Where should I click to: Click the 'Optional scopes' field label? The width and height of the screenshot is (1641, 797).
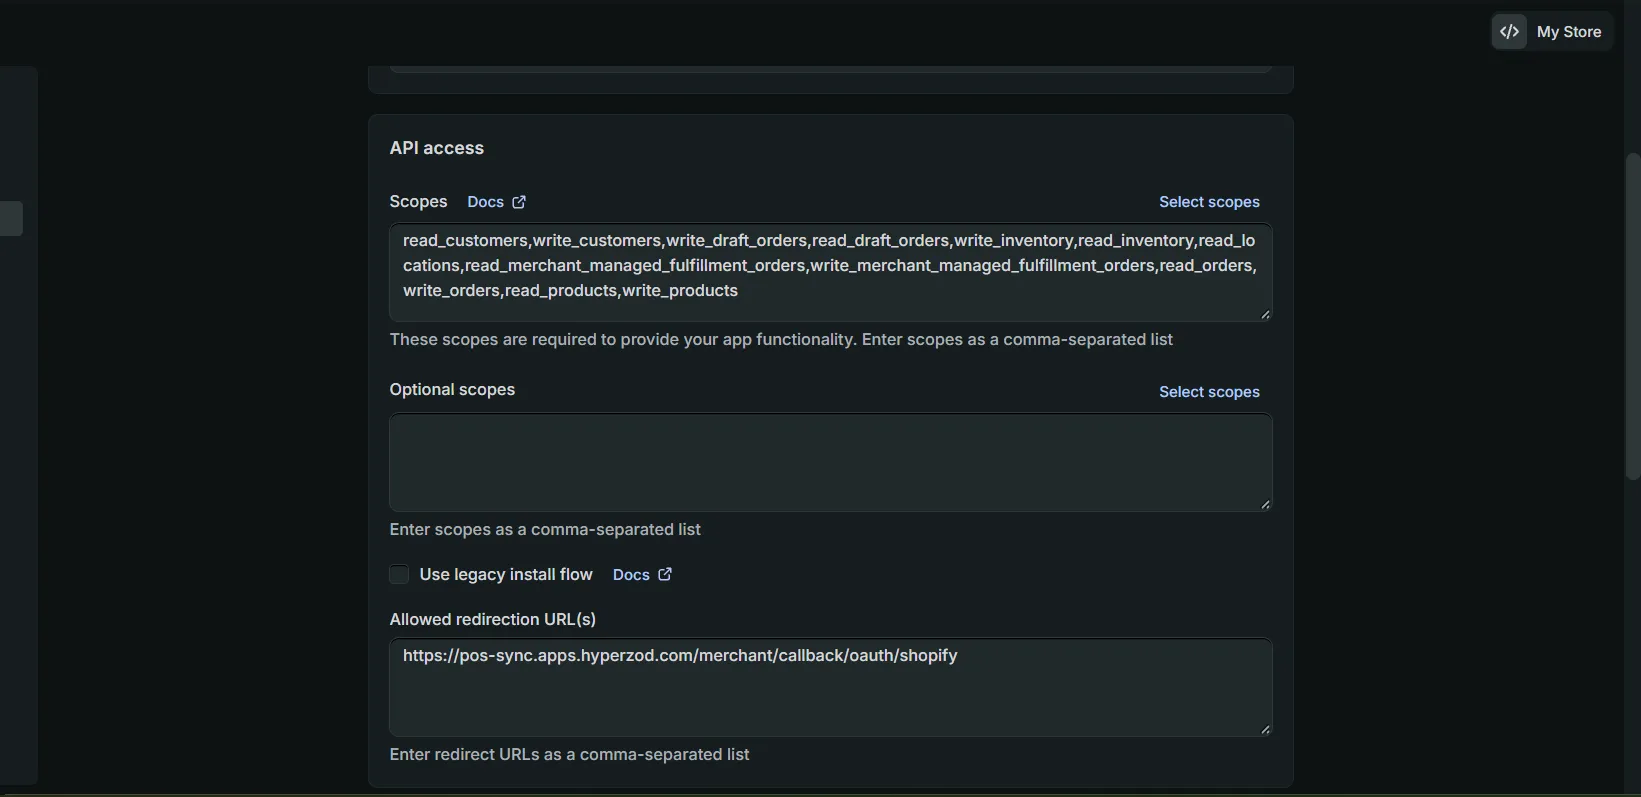(452, 389)
